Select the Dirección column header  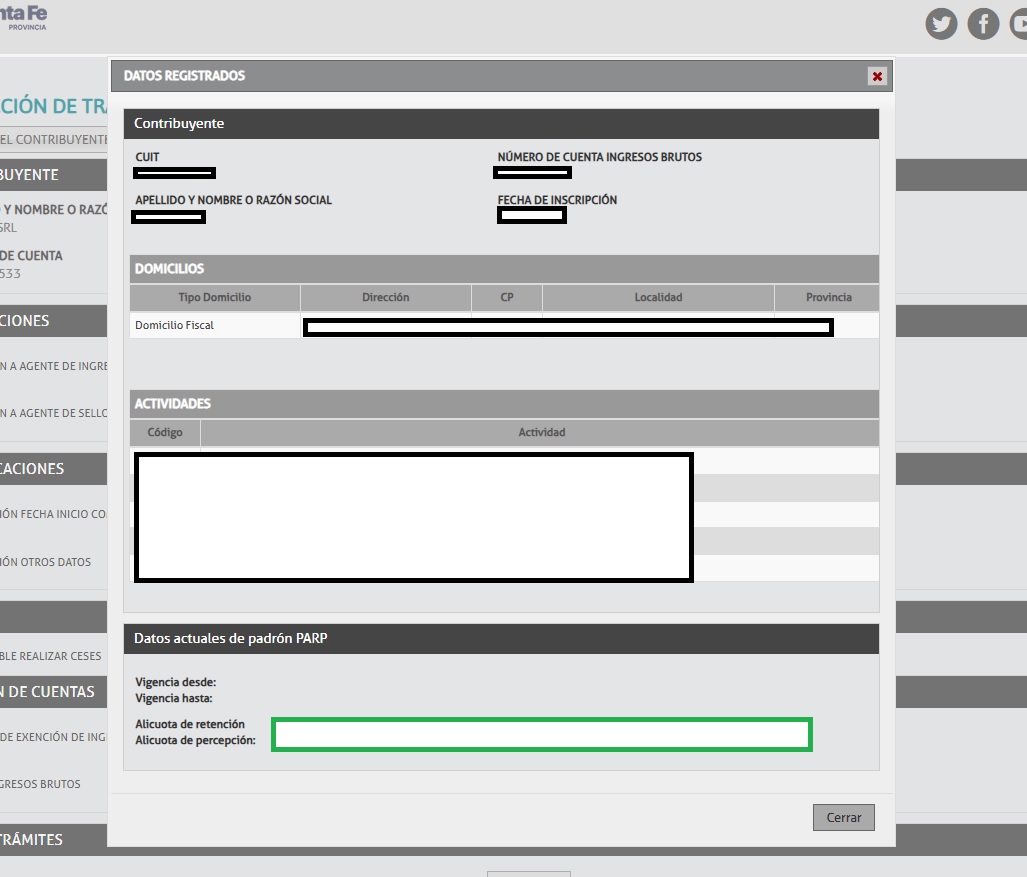coord(386,297)
